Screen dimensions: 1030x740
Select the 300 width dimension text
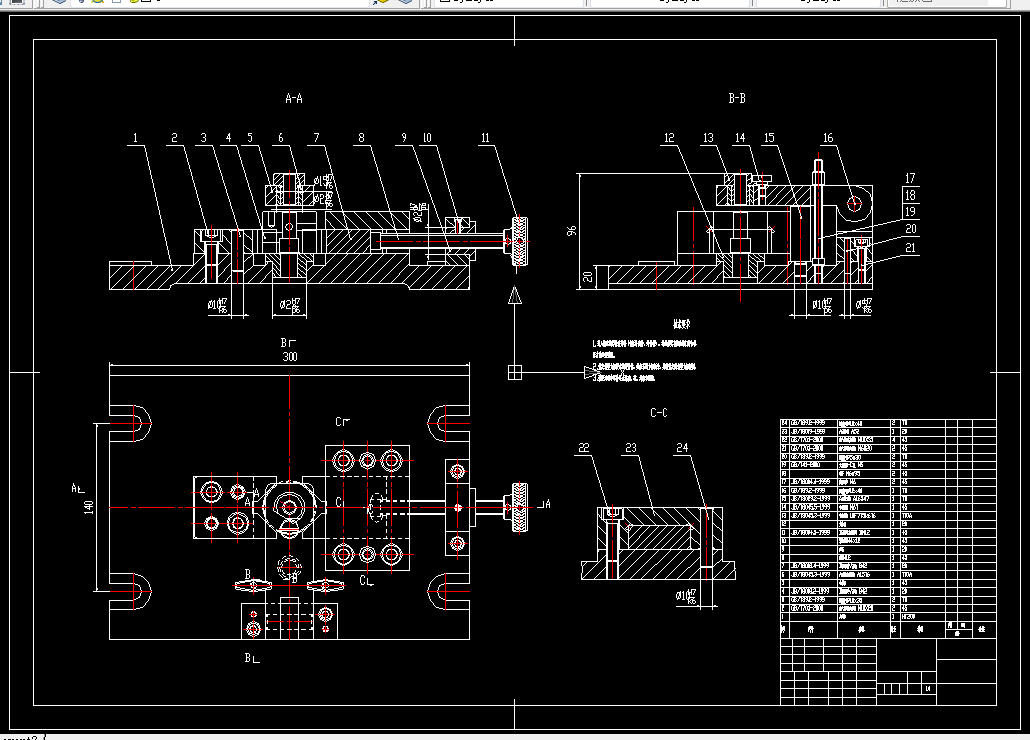(x=290, y=357)
